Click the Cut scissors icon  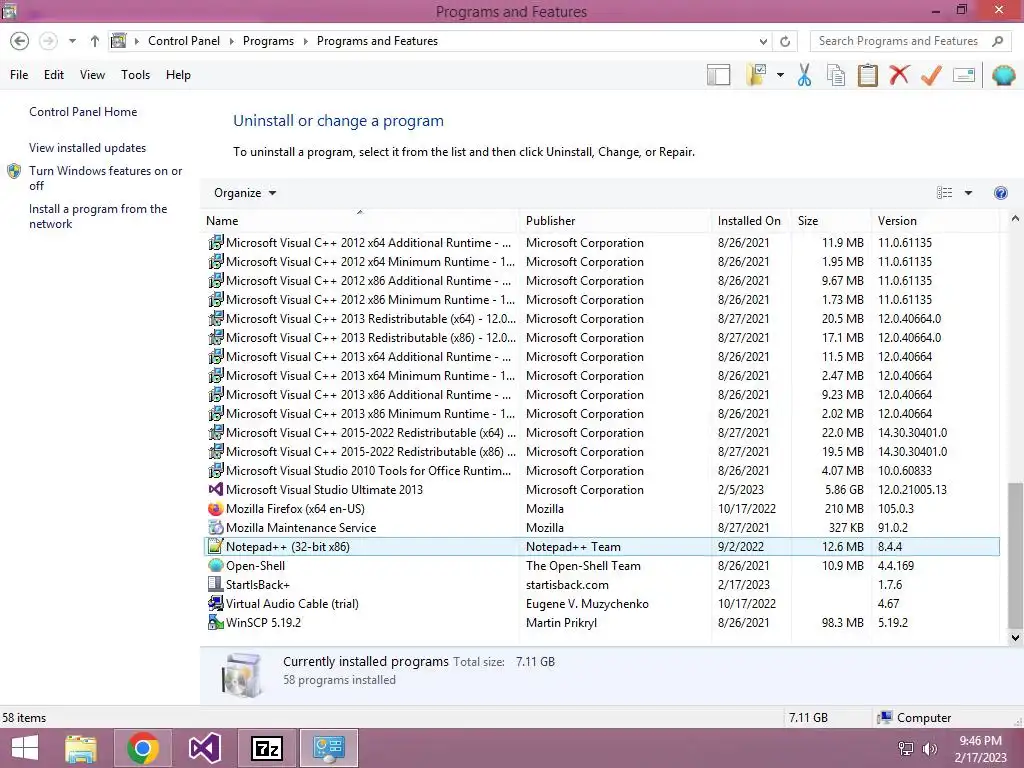(x=804, y=75)
